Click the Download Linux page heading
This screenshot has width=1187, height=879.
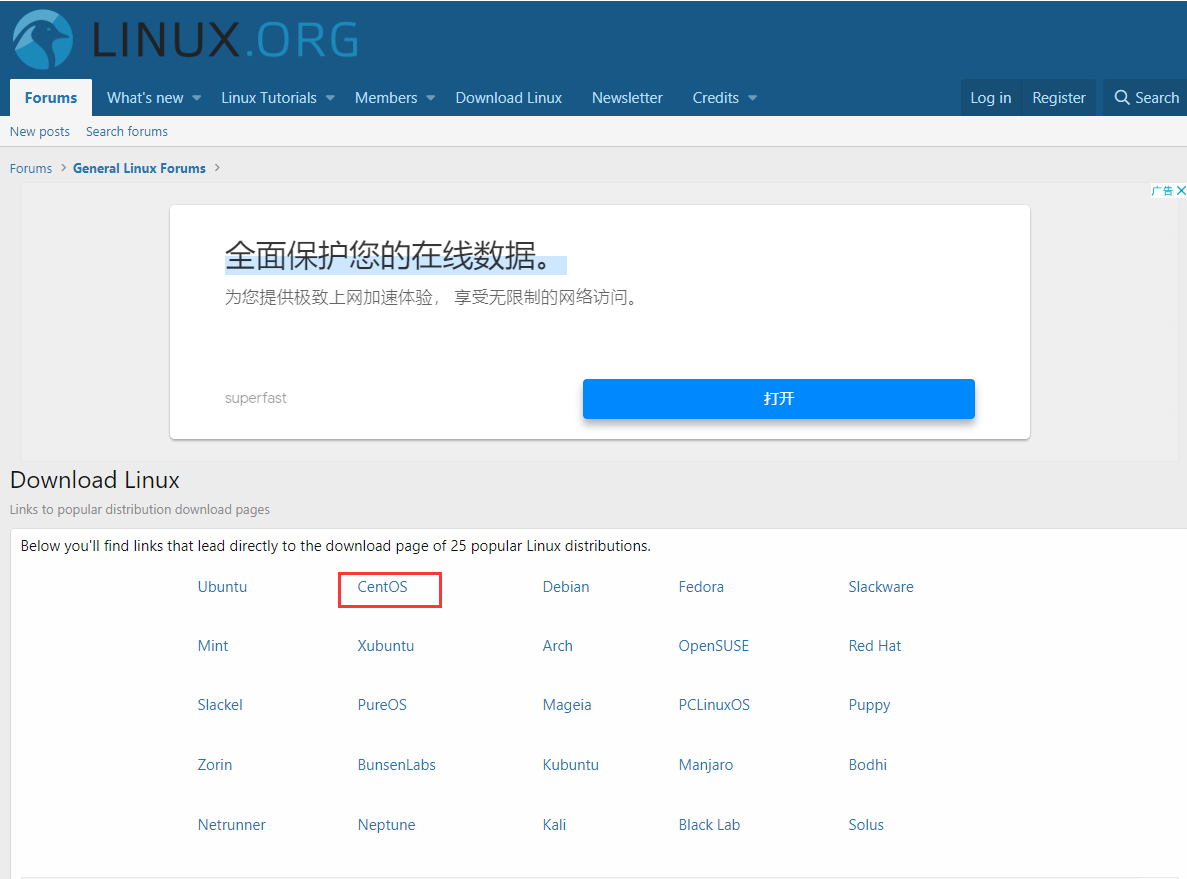pos(95,480)
